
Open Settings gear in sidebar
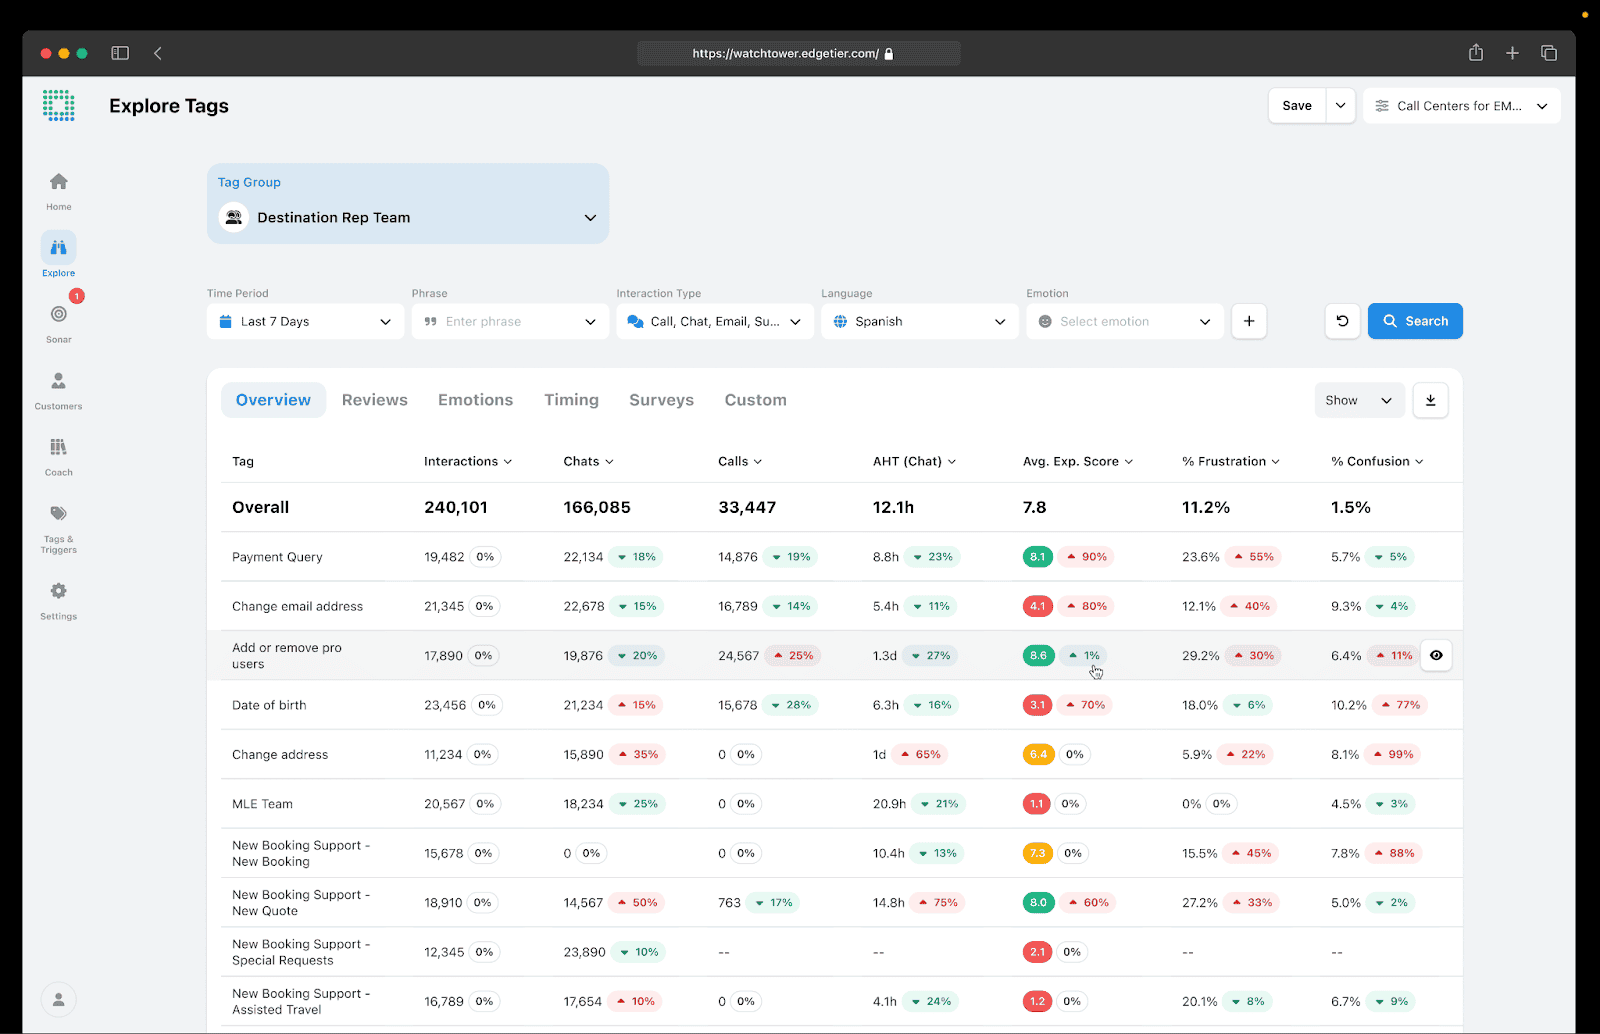coord(59,591)
